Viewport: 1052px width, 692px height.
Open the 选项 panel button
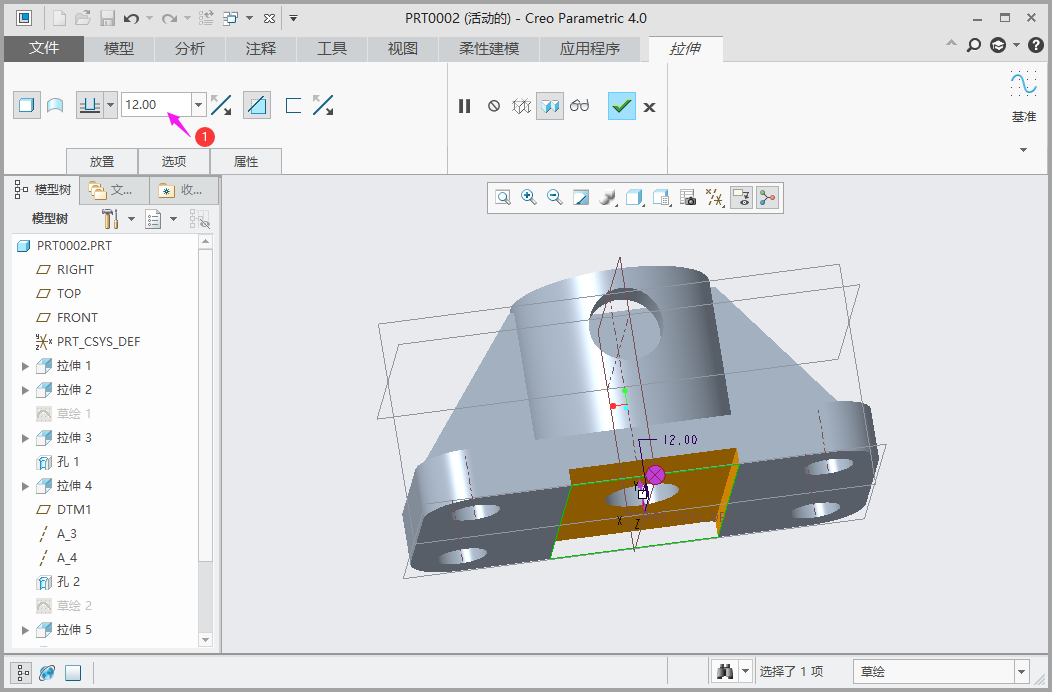pos(174,161)
